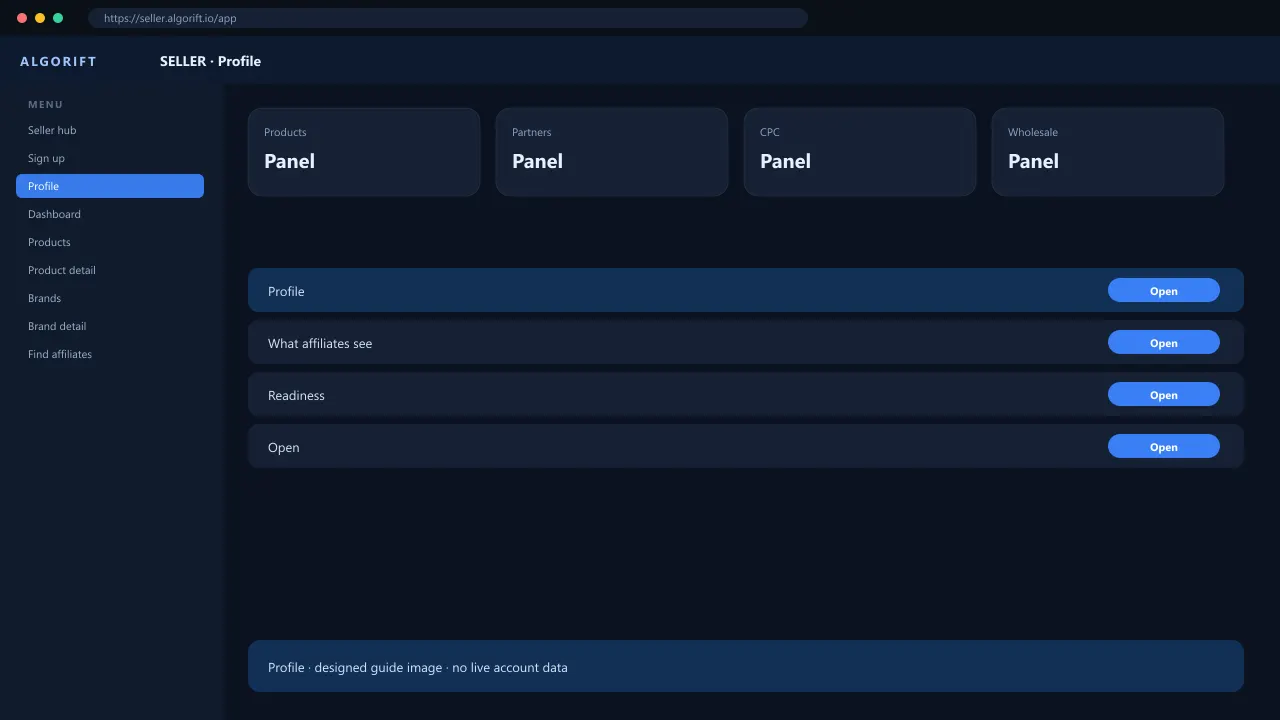1280x720 pixels.
Task: Click the SELLER · Profile header title
Action: coord(210,61)
